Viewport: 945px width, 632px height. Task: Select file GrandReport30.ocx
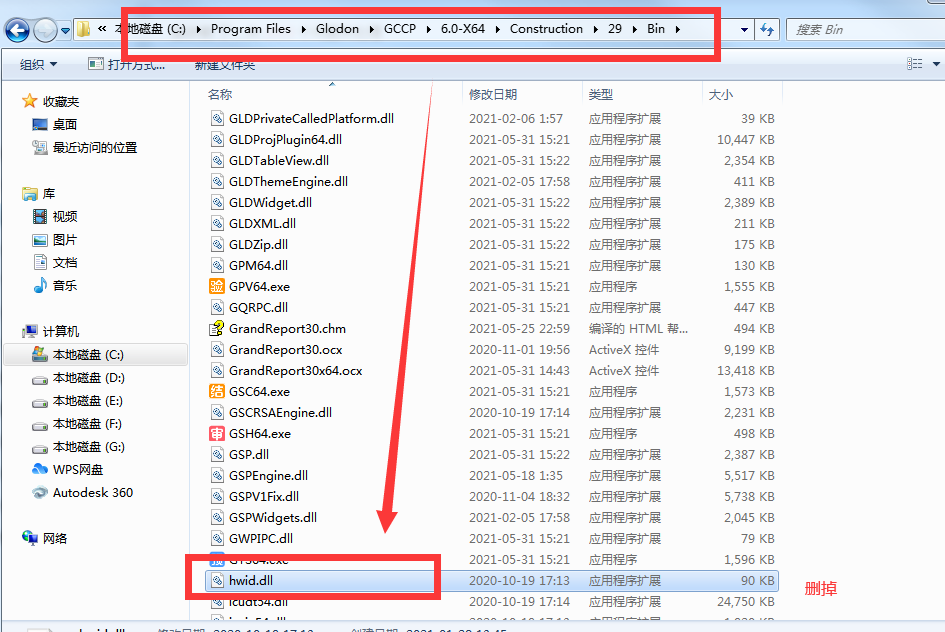pos(286,349)
